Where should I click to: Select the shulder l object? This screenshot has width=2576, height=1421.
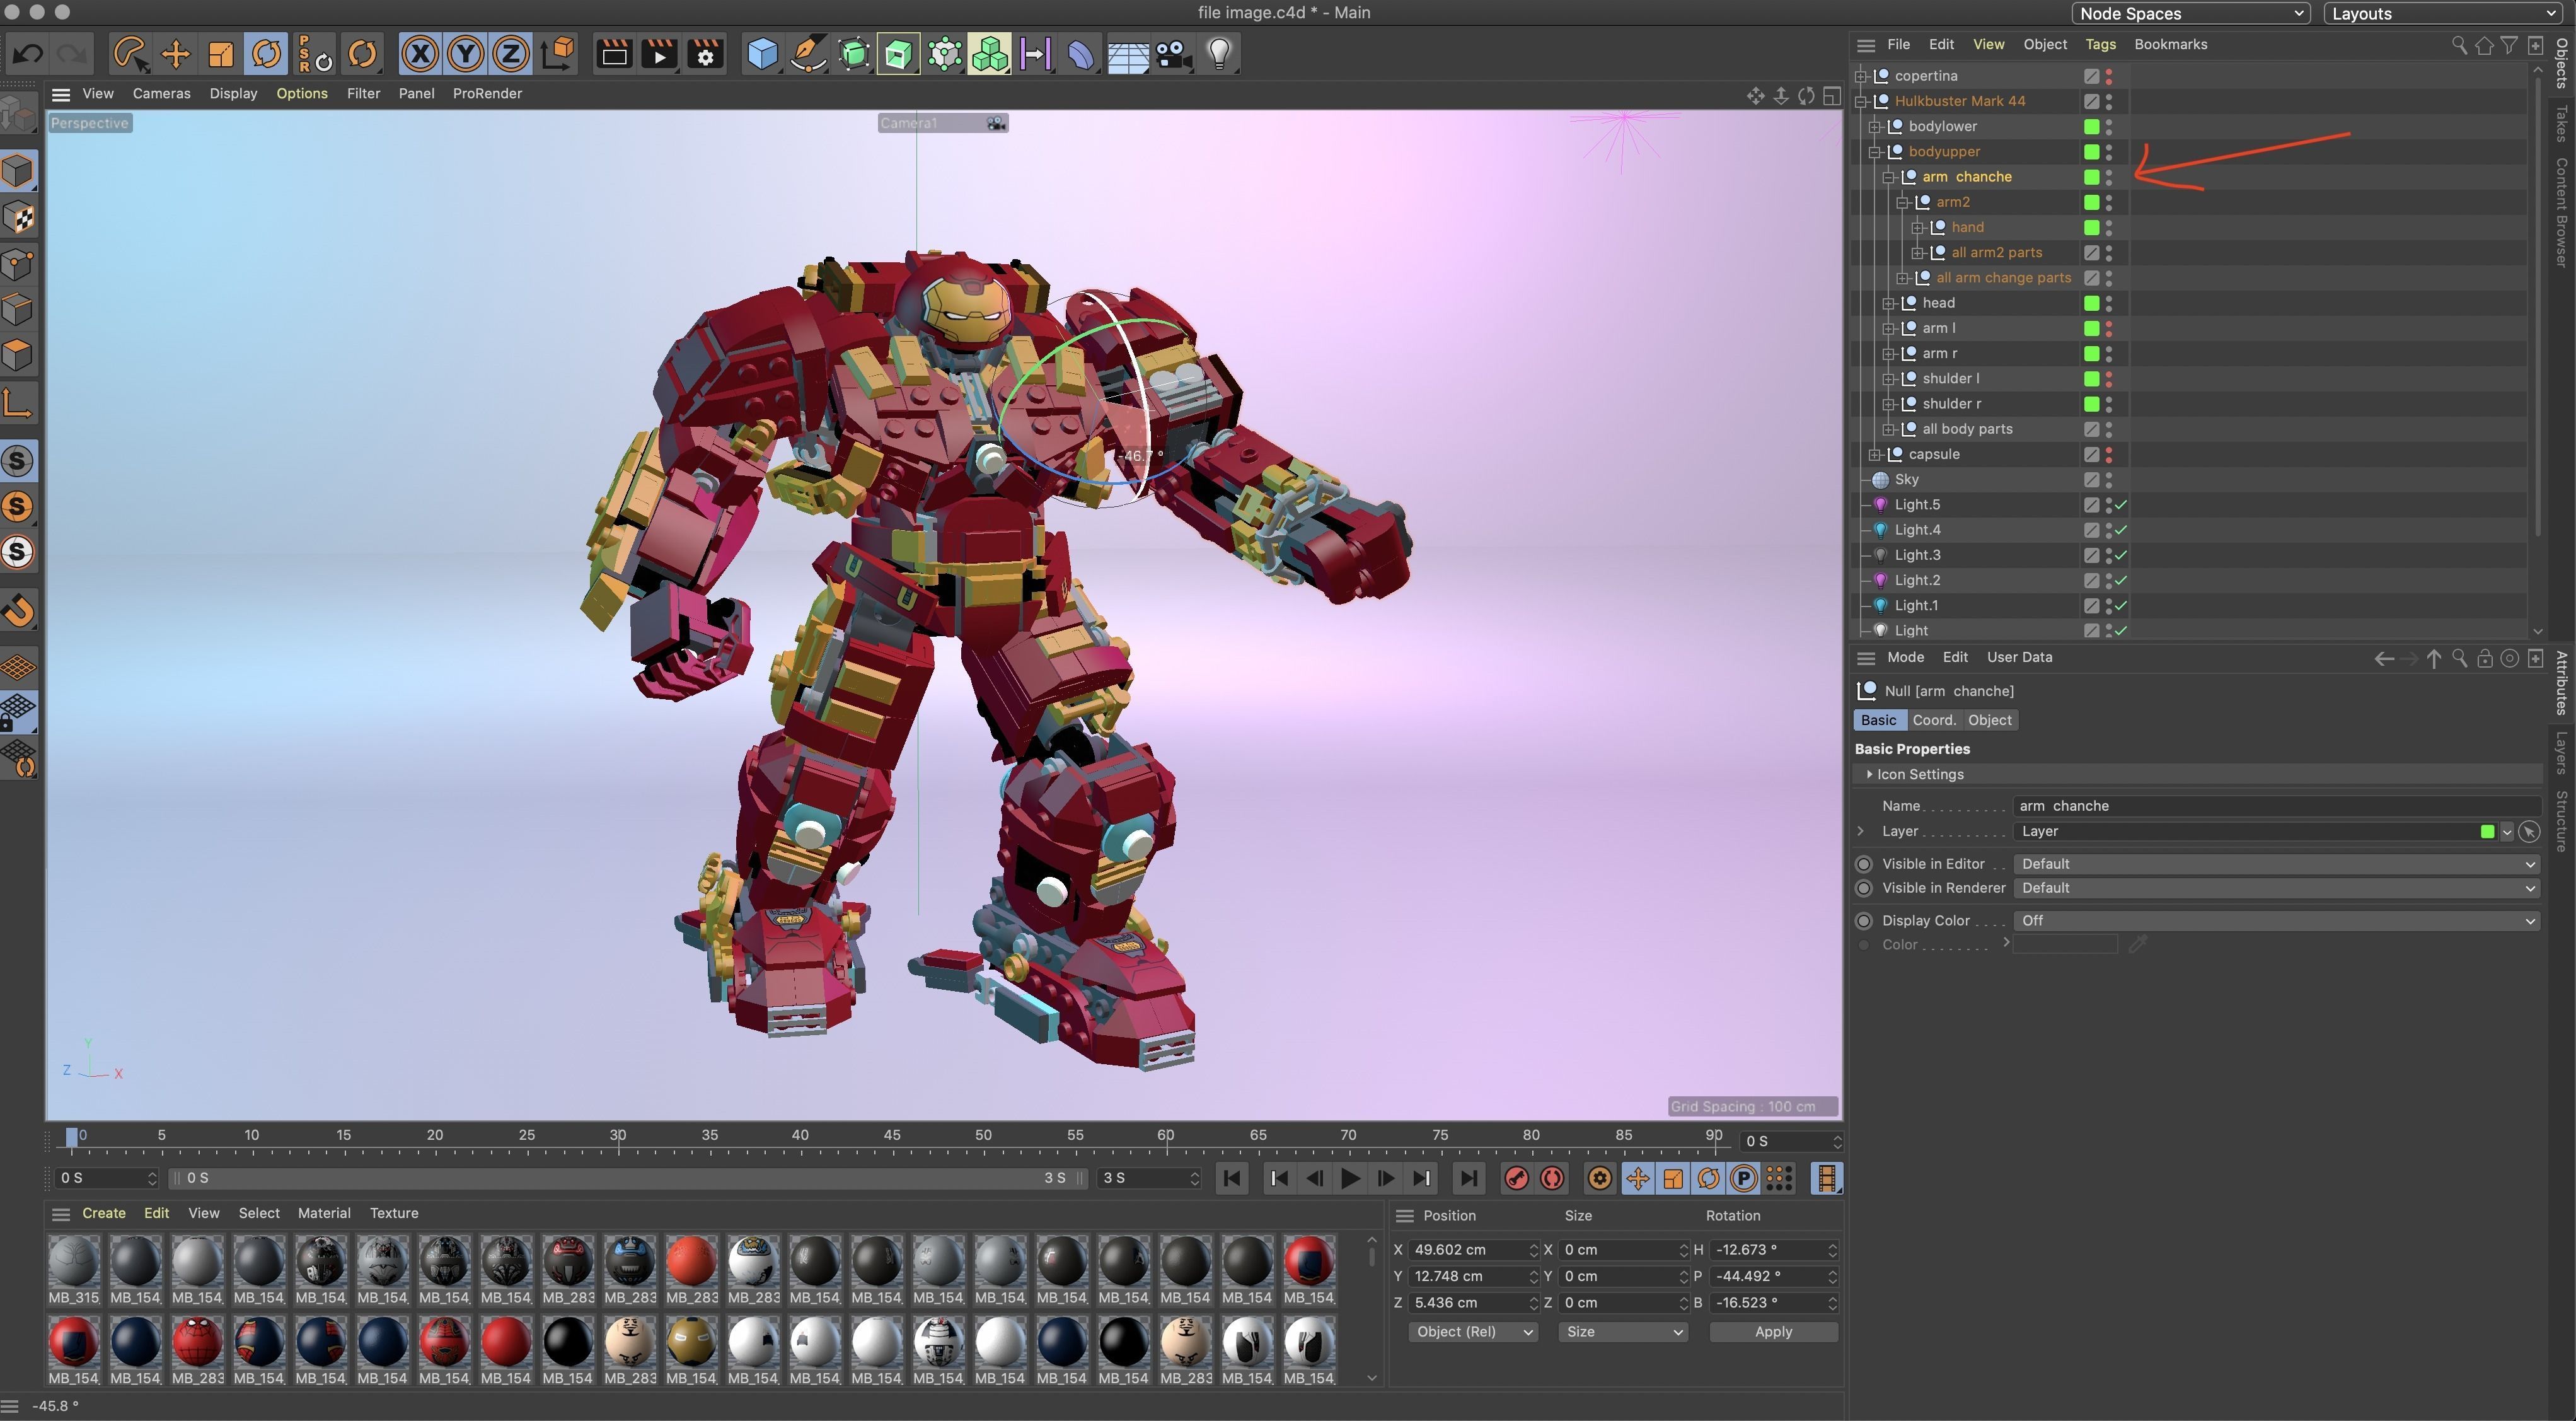click(1950, 379)
